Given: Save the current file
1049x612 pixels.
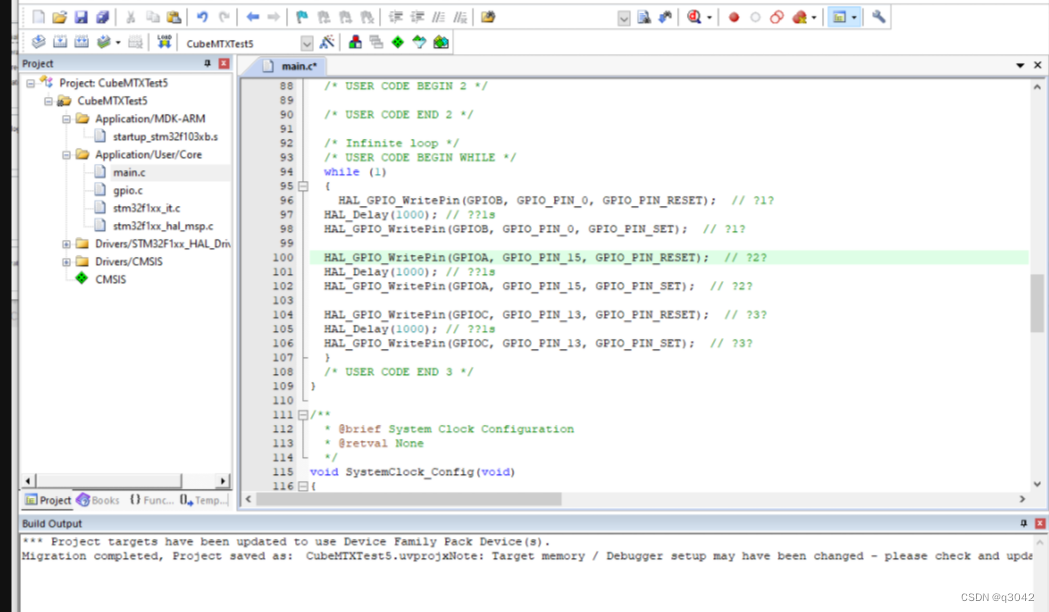Looking at the screenshot, I should 81,17.
